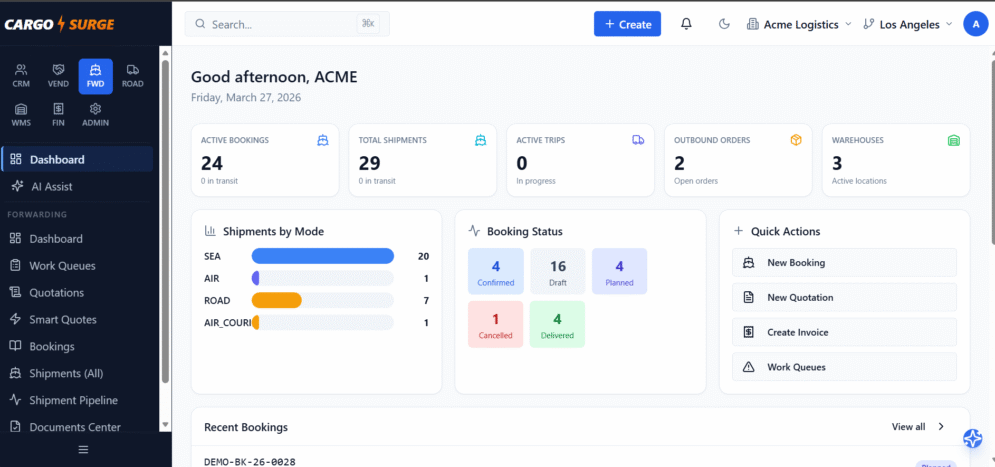Click the AIR shipments bar
The image size is (995, 467).
256,279
